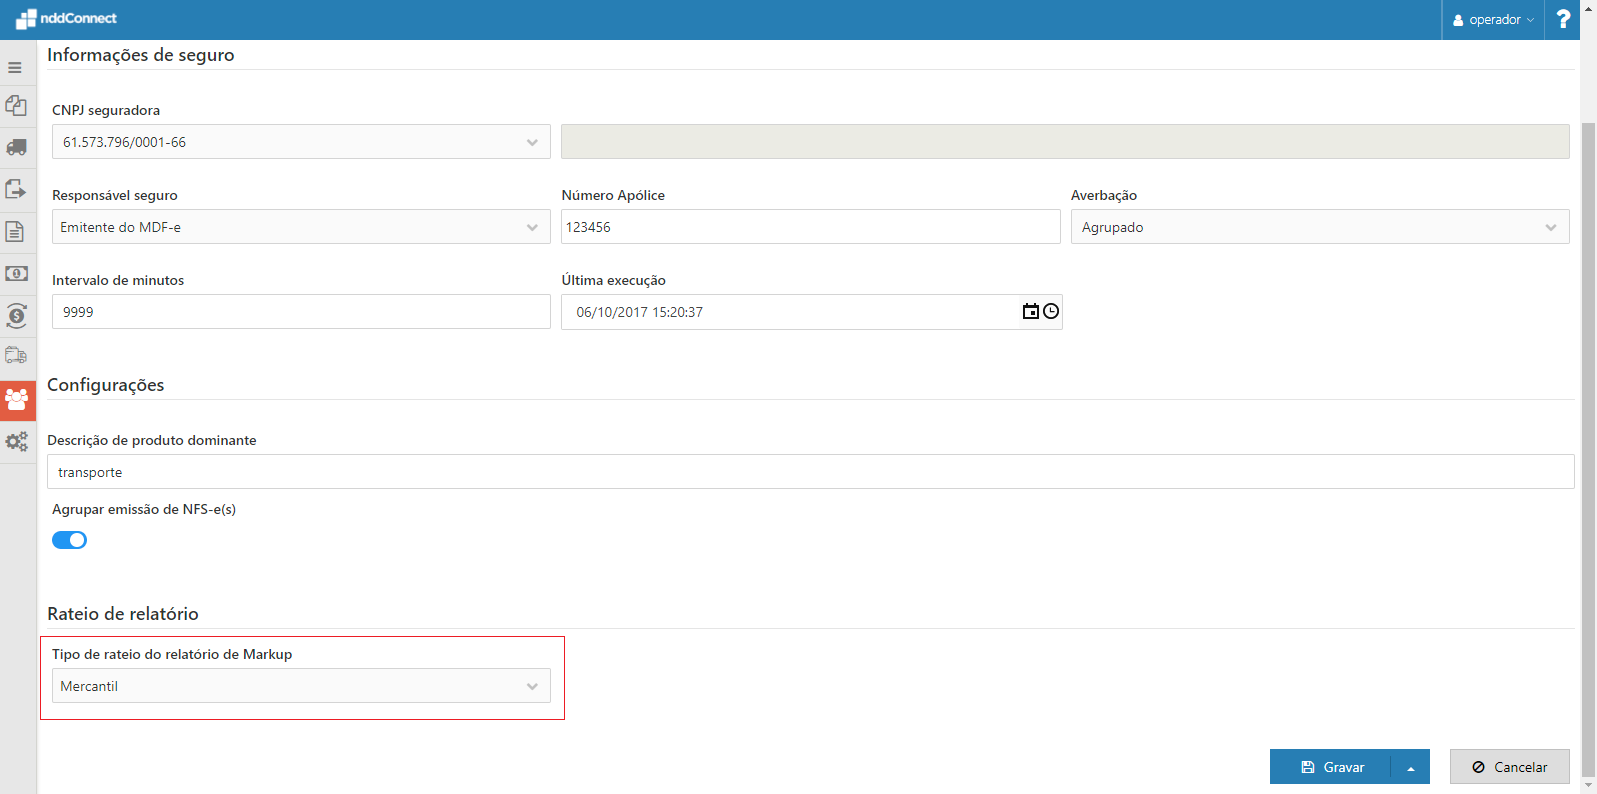Image resolution: width=1597 pixels, height=794 pixels.
Task: Open settings gears icon in sidebar
Action: pos(16,441)
